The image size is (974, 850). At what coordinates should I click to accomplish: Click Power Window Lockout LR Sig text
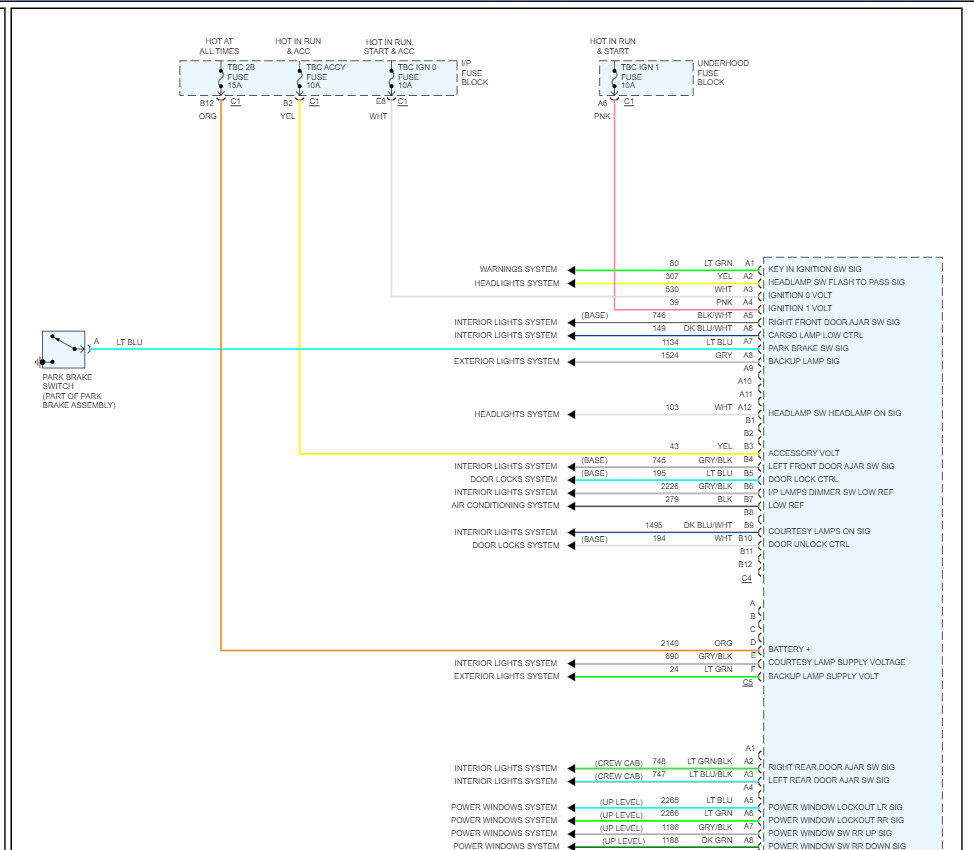pyautogui.click(x=835, y=807)
